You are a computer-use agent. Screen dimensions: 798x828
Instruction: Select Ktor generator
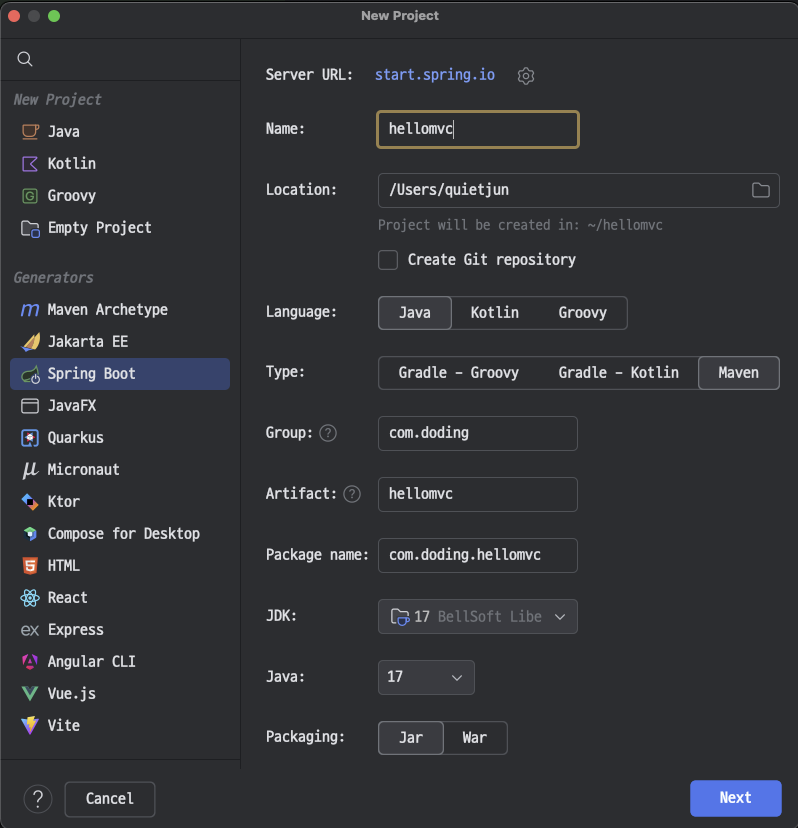tap(120, 502)
